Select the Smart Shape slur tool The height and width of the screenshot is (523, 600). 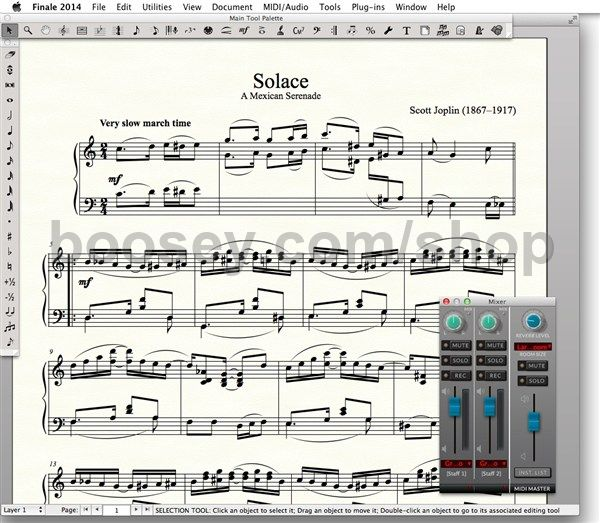coord(226,30)
